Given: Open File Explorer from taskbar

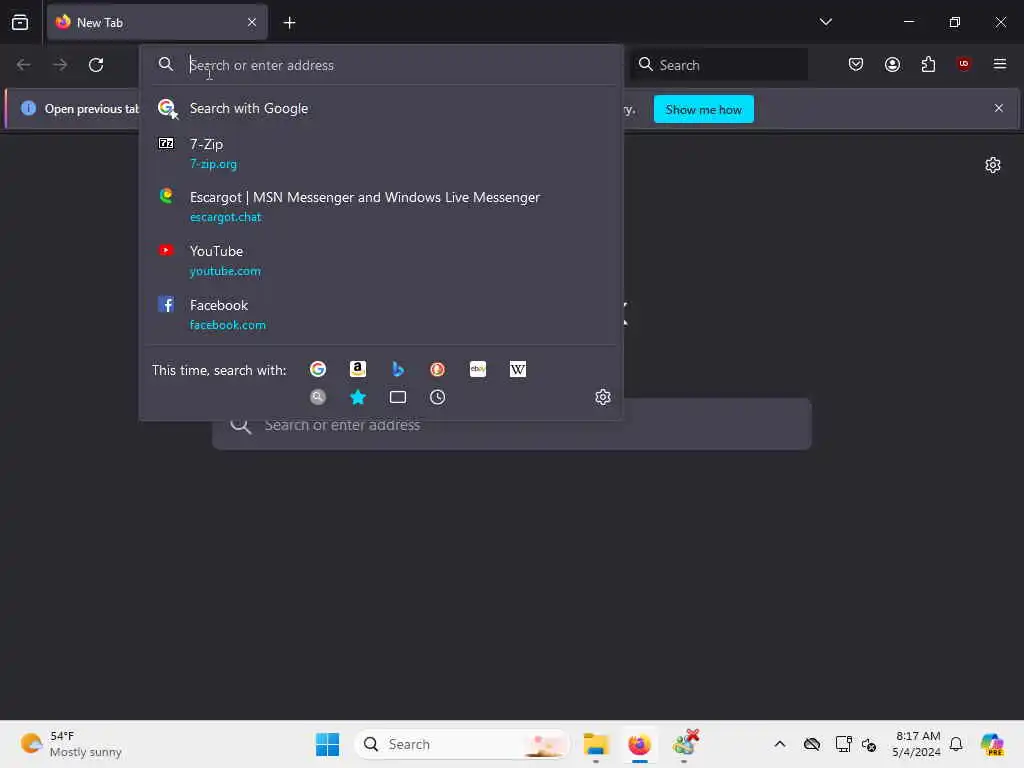Looking at the screenshot, I should (x=596, y=744).
